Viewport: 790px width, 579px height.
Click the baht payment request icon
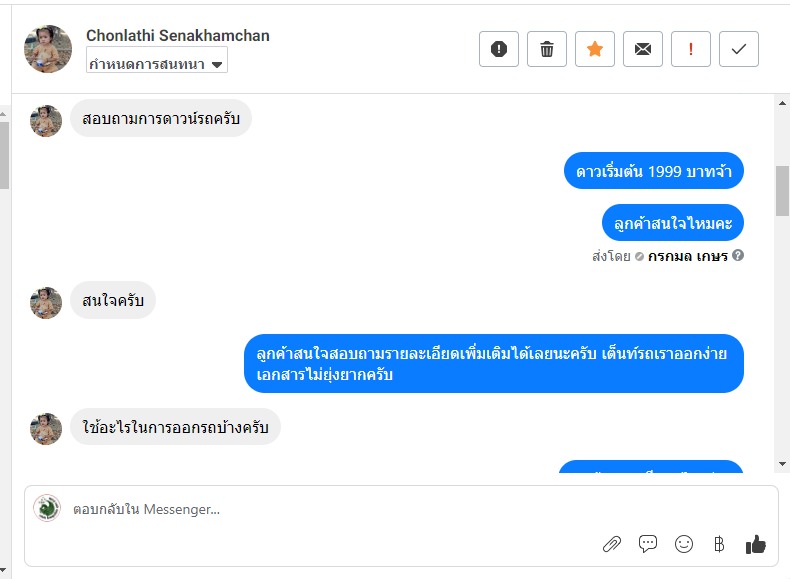pos(718,544)
